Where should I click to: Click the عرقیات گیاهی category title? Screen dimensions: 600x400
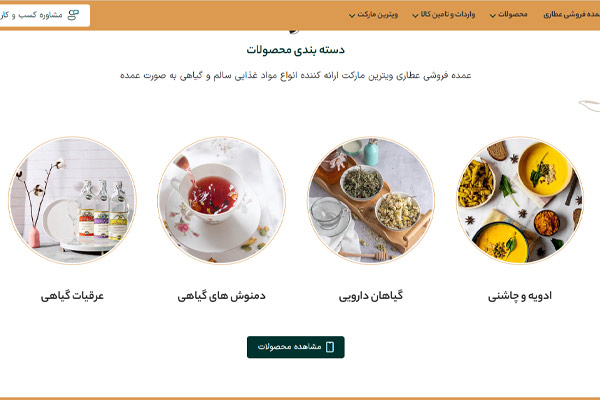pyautogui.click(x=72, y=296)
